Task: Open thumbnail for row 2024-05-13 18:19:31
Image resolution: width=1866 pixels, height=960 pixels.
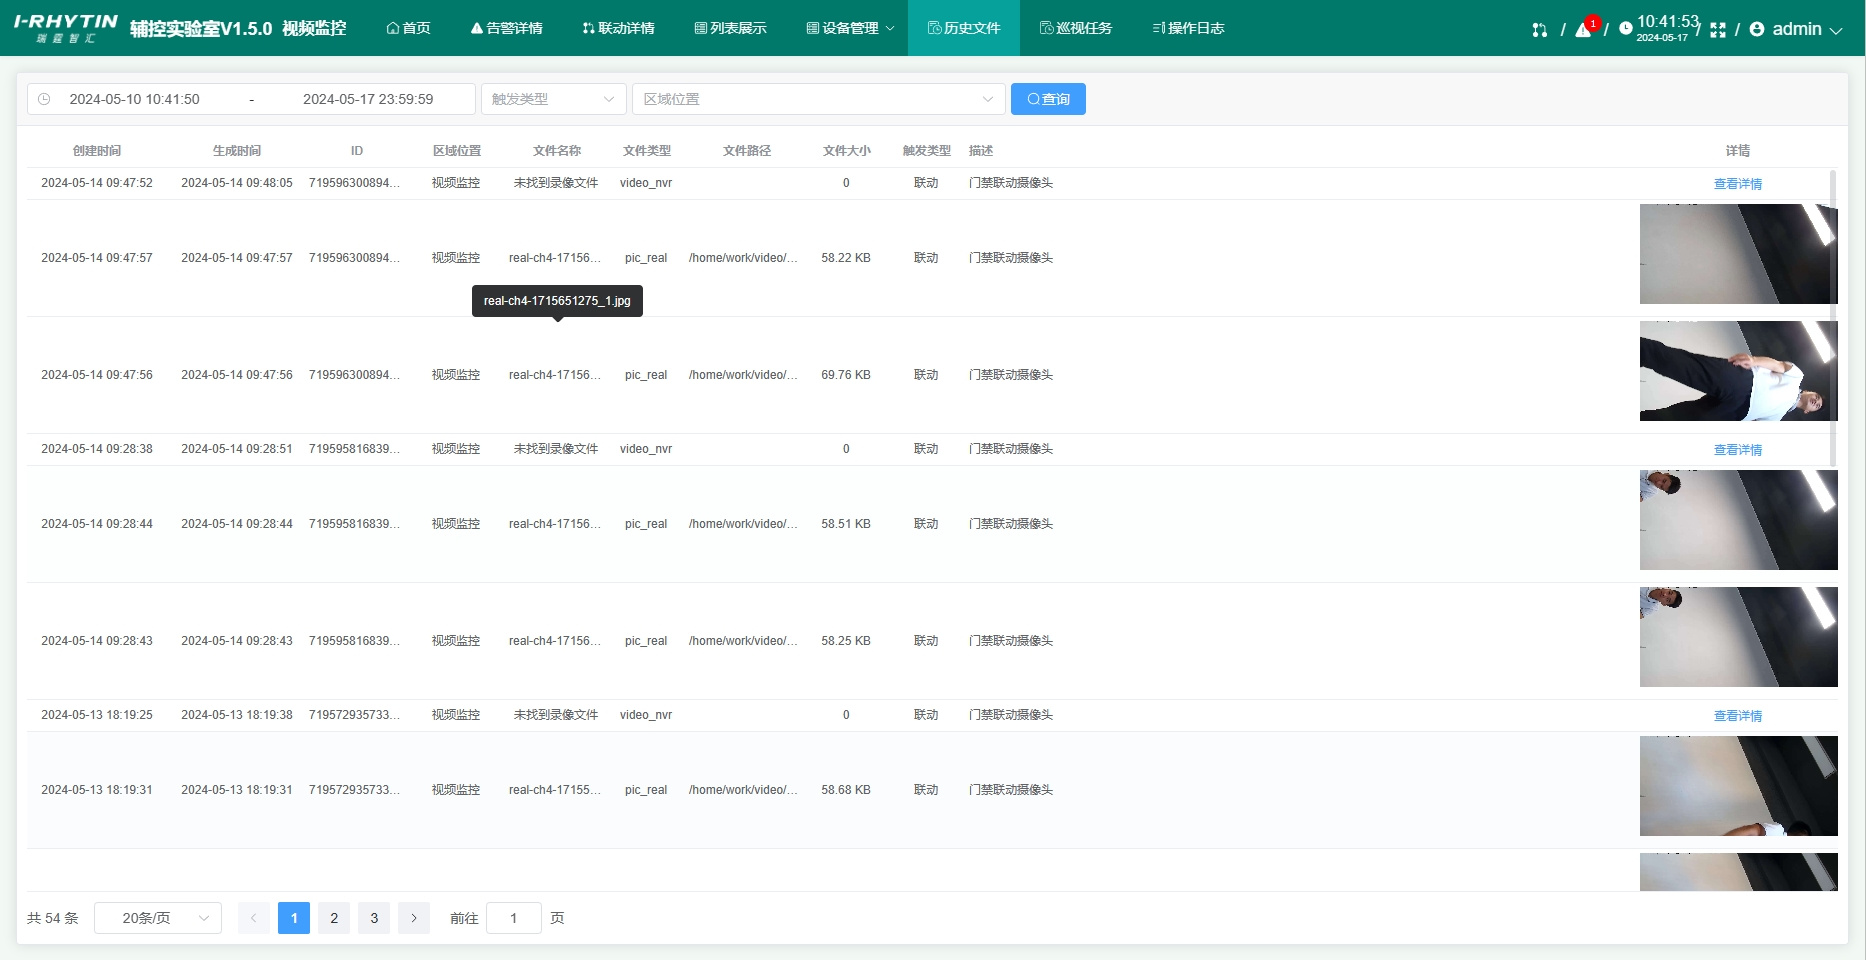Action: 1738,786
